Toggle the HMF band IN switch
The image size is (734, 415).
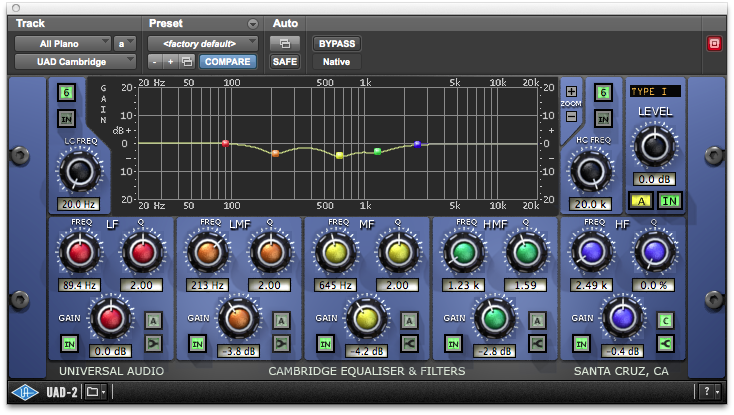(x=454, y=344)
